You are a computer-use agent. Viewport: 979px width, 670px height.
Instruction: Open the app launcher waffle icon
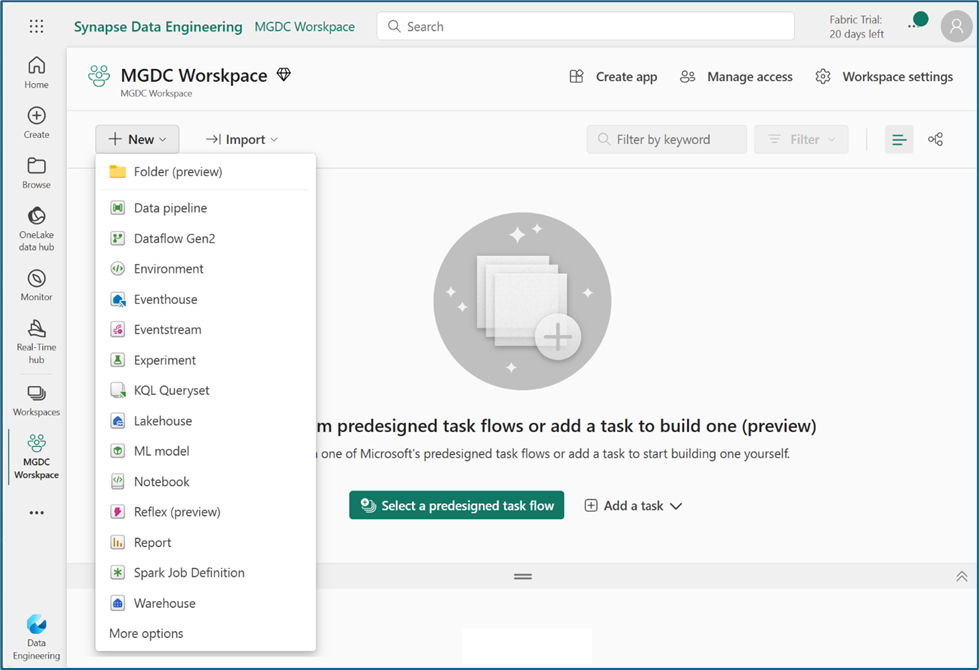click(36, 26)
